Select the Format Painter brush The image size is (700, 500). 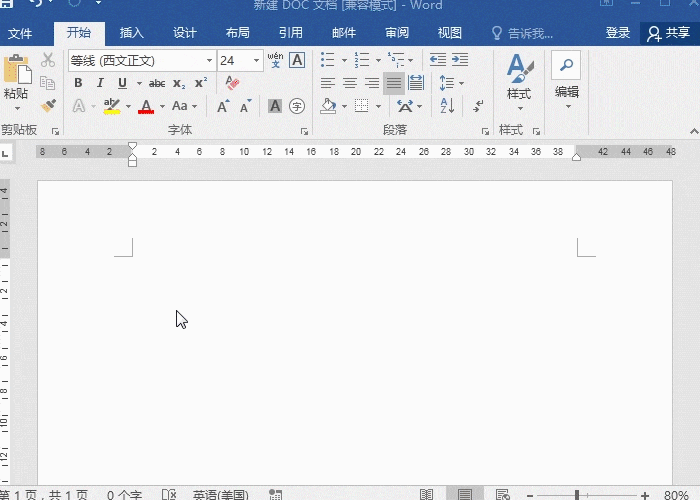tap(48, 106)
